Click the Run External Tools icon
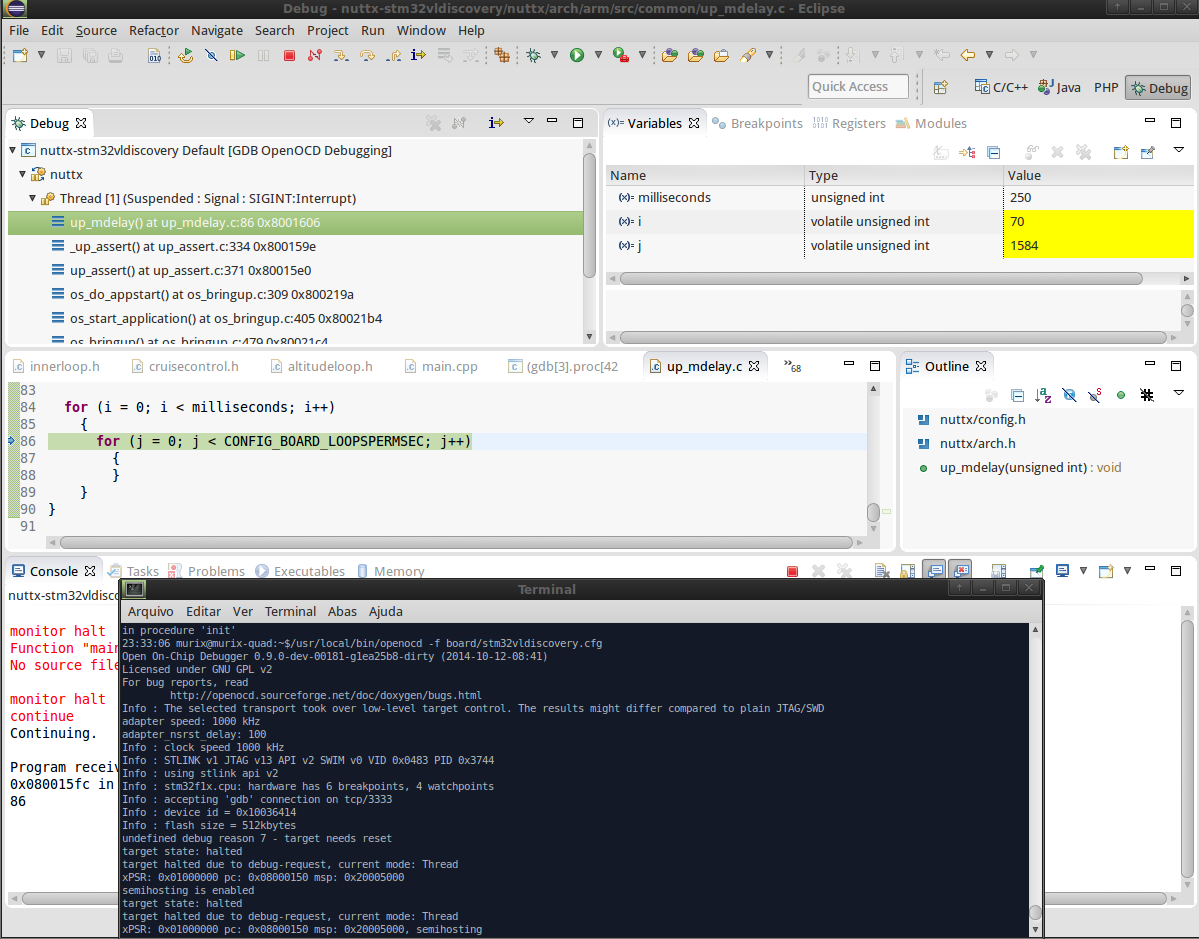Image resolution: width=1199 pixels, height=939 pixels. [x=621, y=55]
